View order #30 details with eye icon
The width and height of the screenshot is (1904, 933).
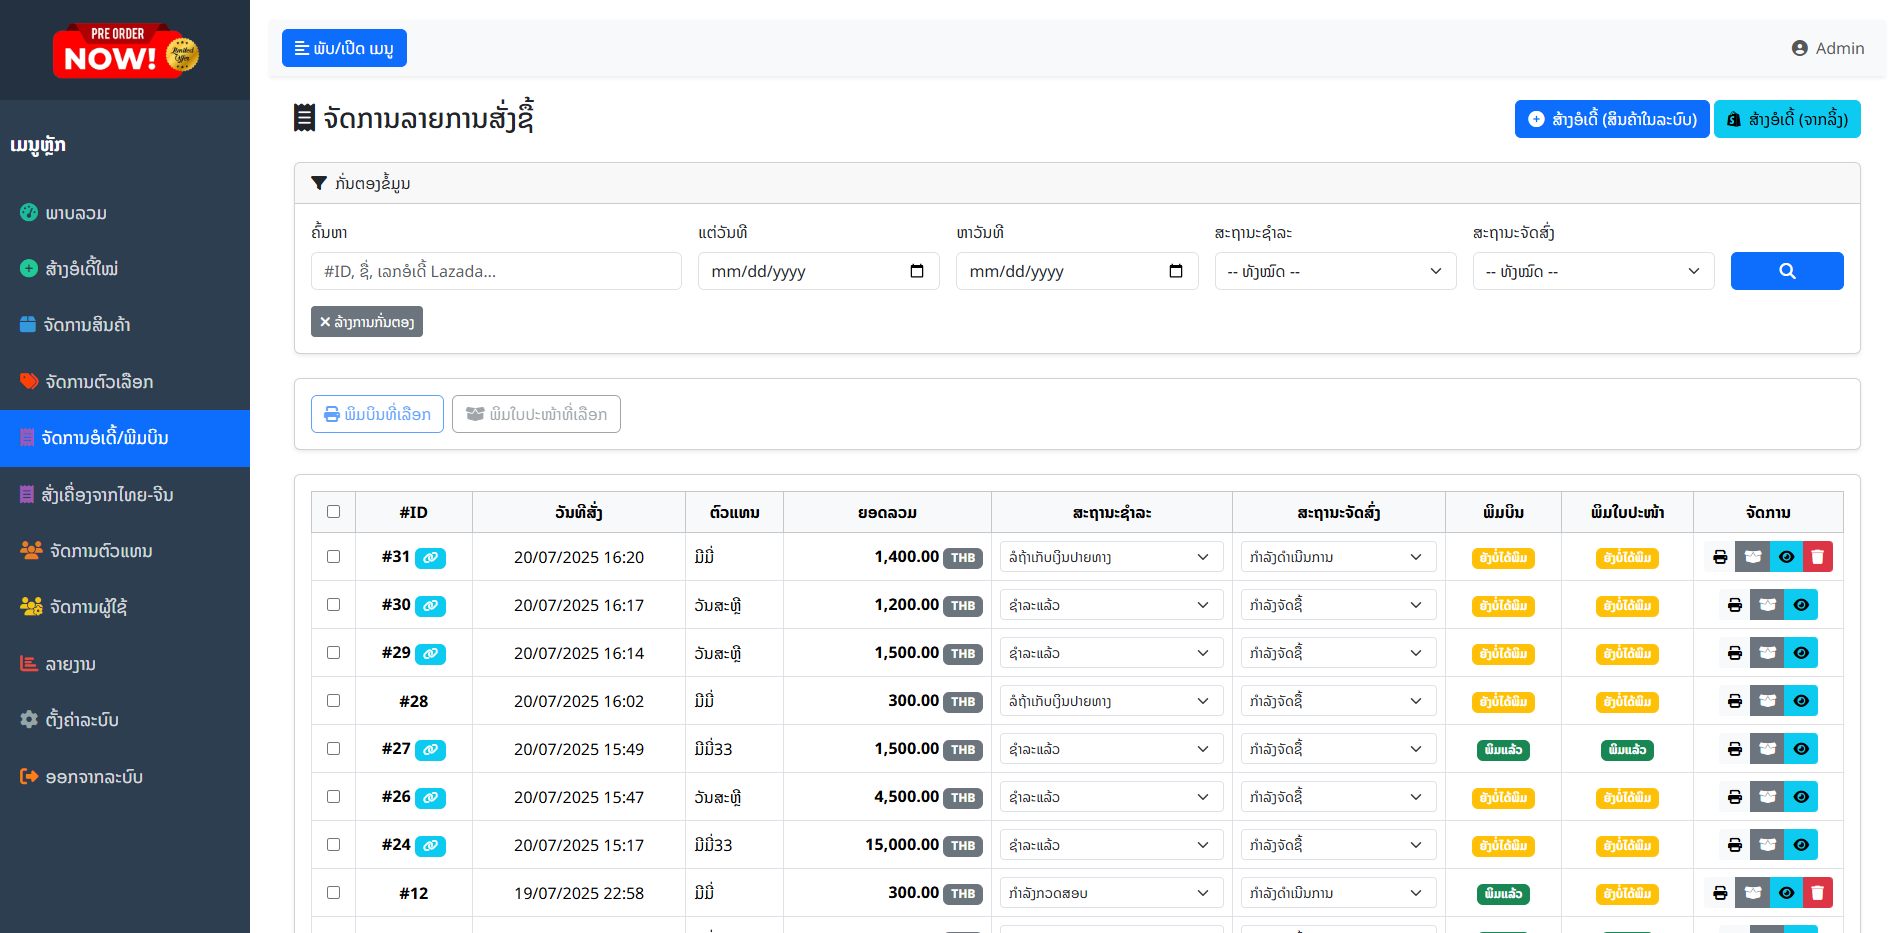click(1800, 605)
